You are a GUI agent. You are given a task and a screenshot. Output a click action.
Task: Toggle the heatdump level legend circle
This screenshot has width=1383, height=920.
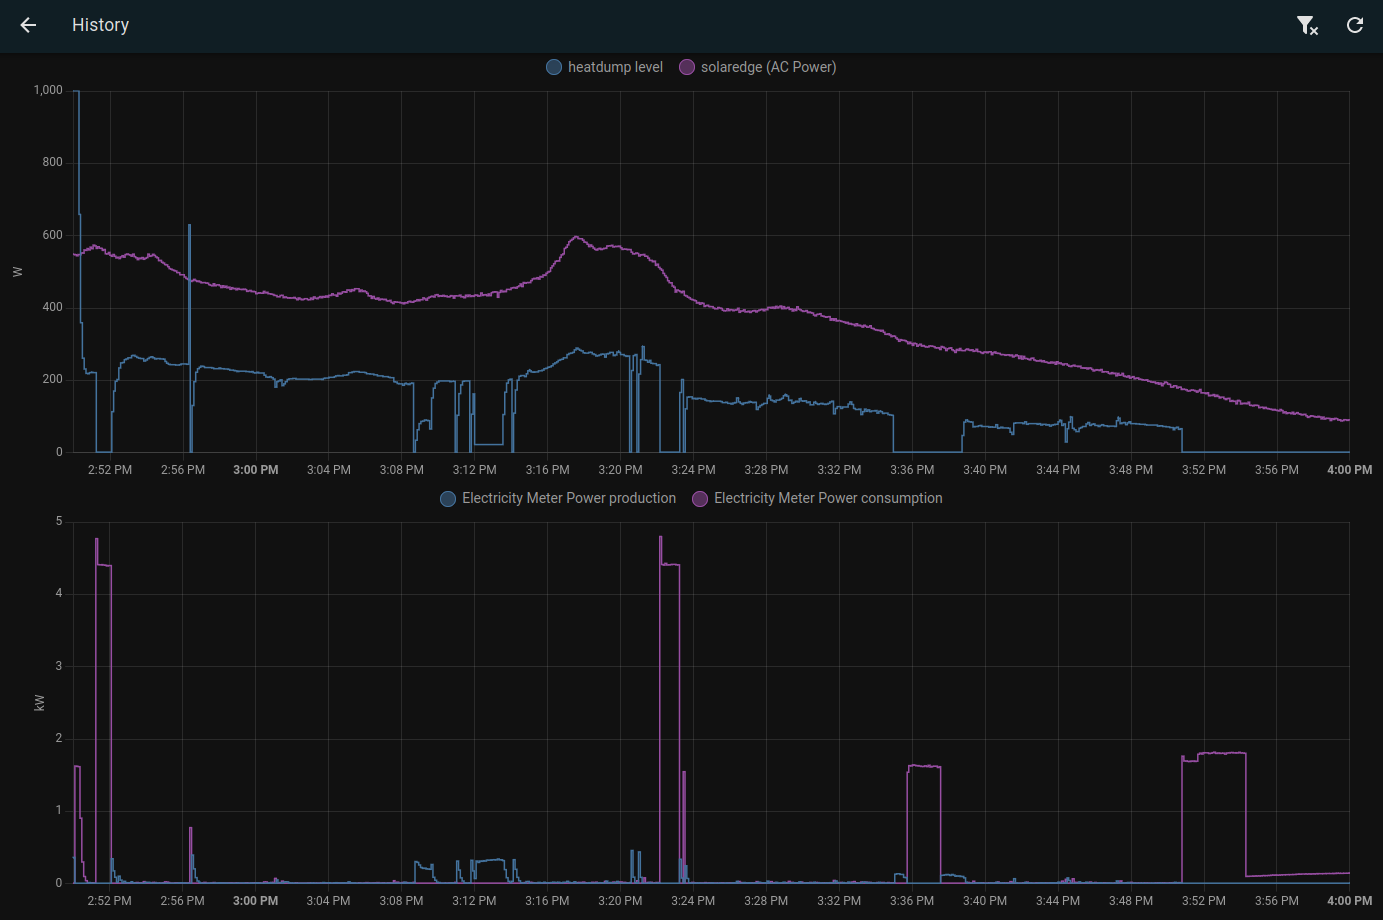[x=554, y=67]
